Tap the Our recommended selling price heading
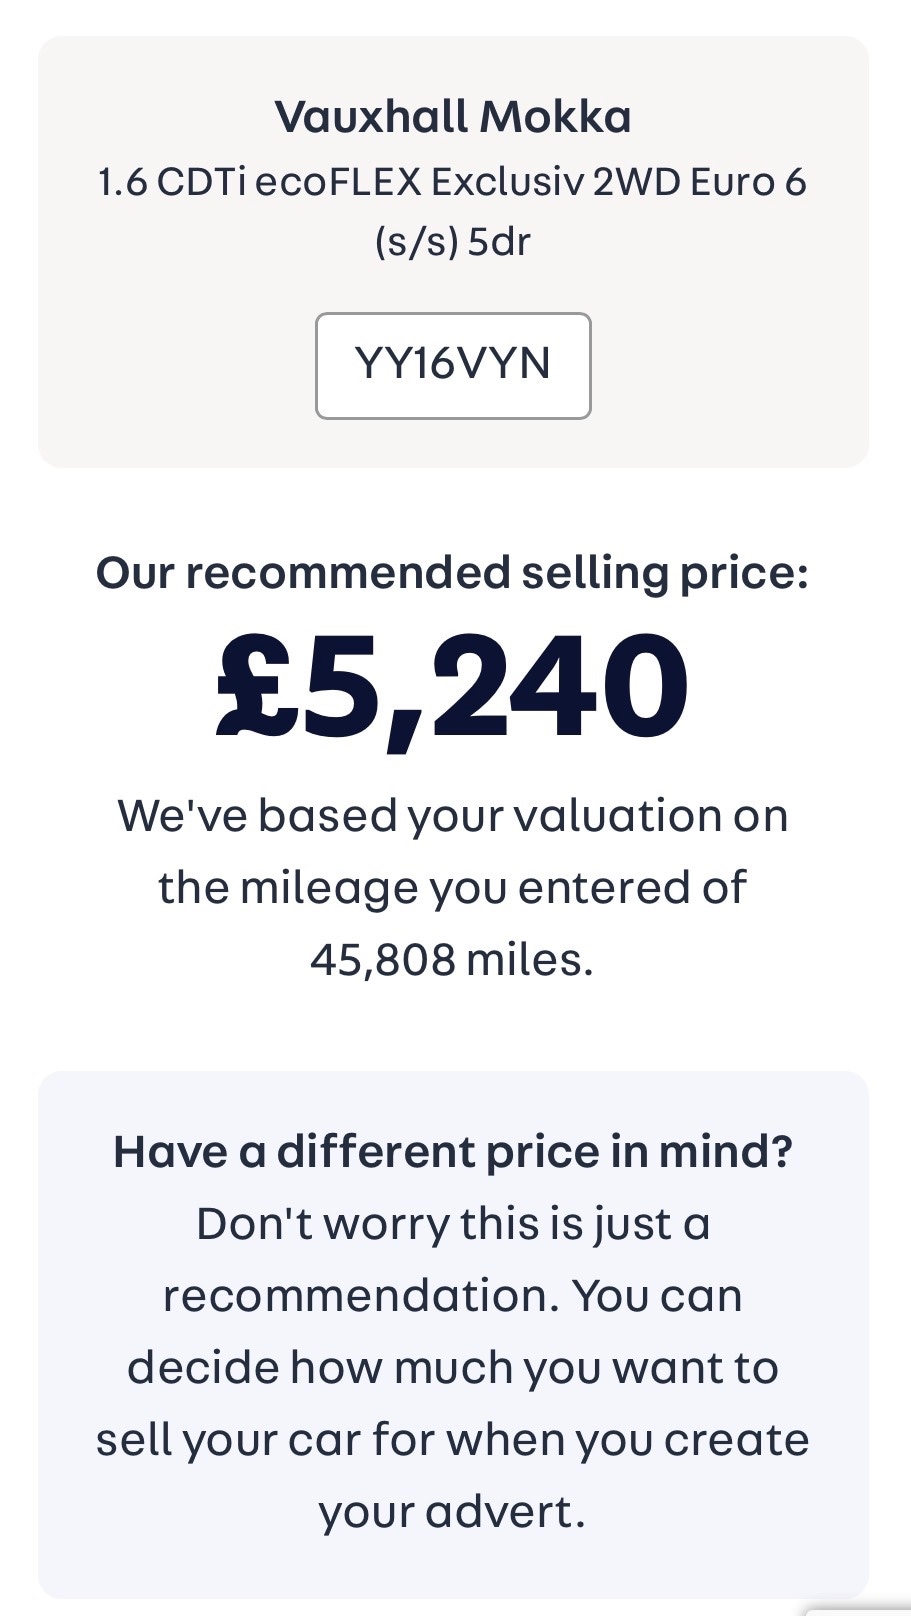Image resolution: width=911 pixels, height=1616 pixels. pos(453,573)
